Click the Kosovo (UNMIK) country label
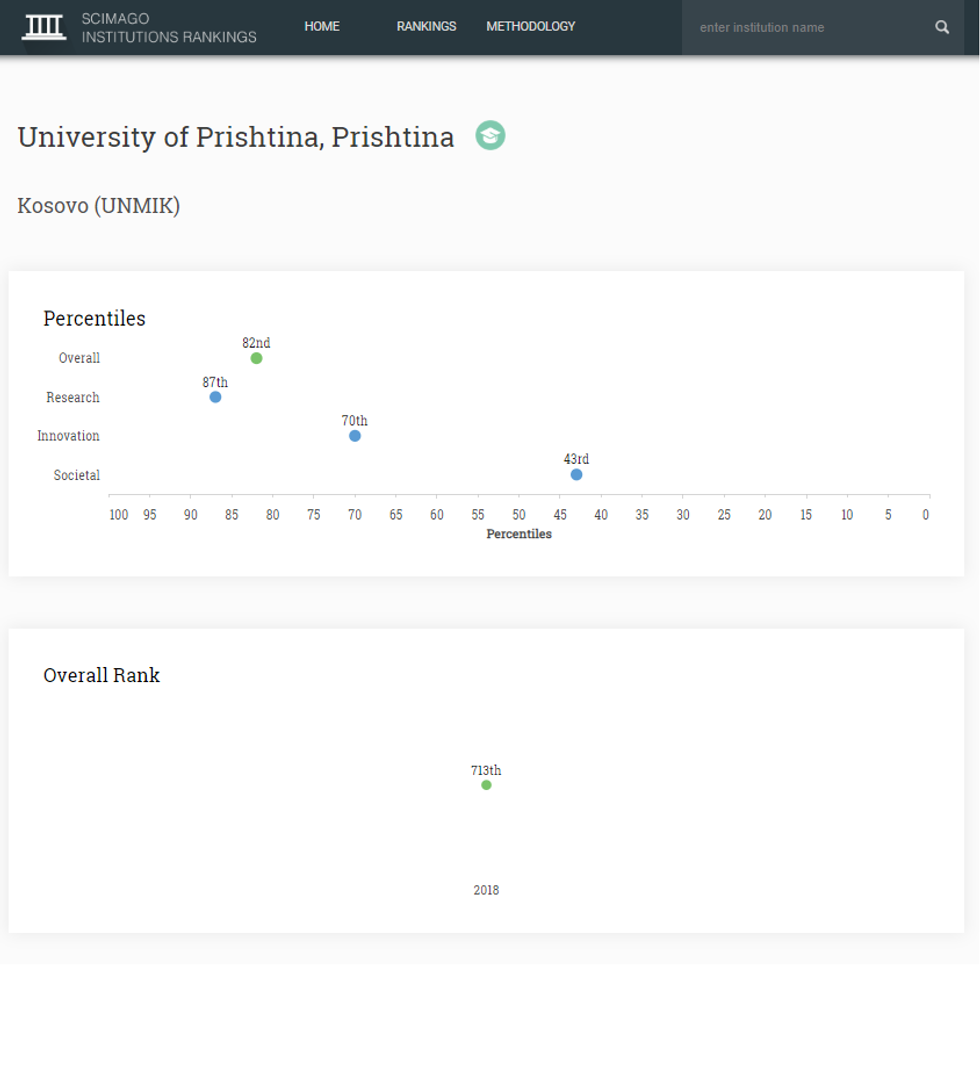This screenshot has height=1085, width=980. pyautogui.click(x=99, y=206)
